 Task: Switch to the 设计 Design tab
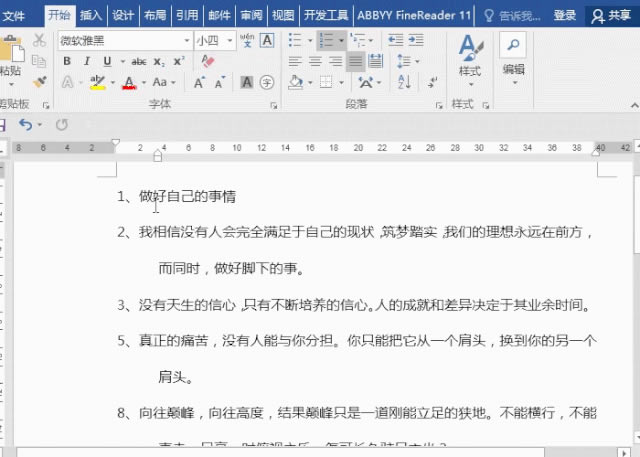point(123,16)
